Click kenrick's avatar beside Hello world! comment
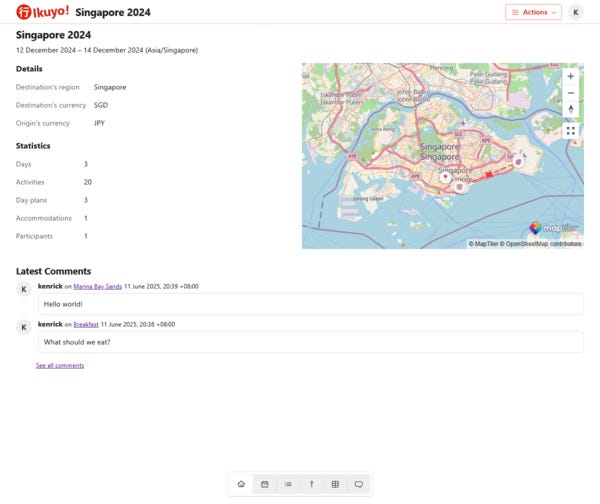The width and height of the screenshot is (600, 504). (x=24, y=289)
